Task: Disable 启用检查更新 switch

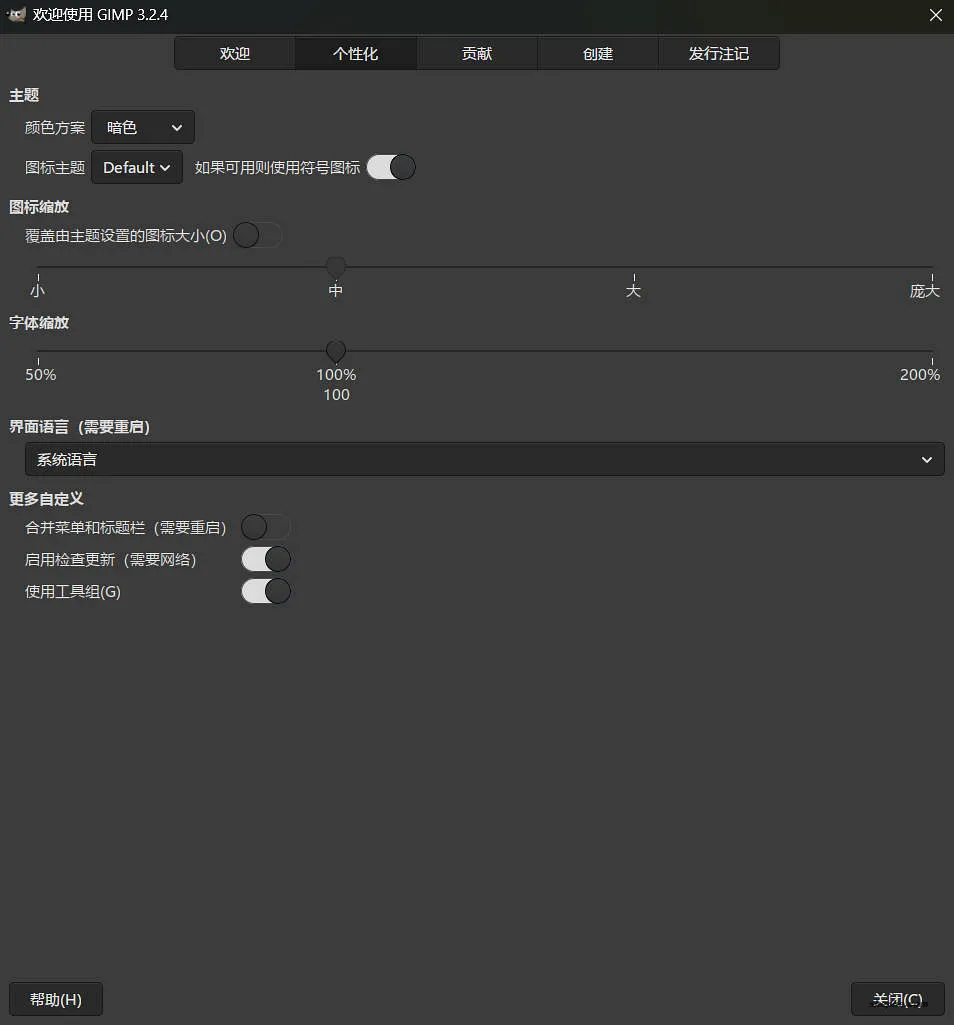Action: coord(265,560)
